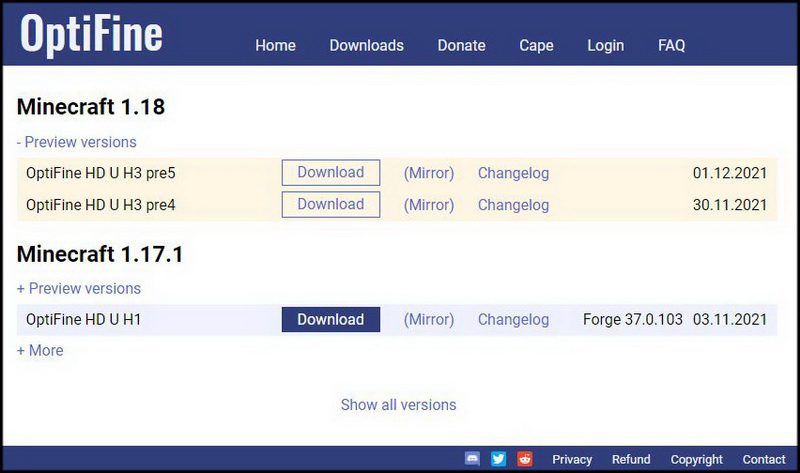Open Mirror link for H3 pre4
Image resolution: width=800 pixels, height=473 pixels.
(429, 205)
